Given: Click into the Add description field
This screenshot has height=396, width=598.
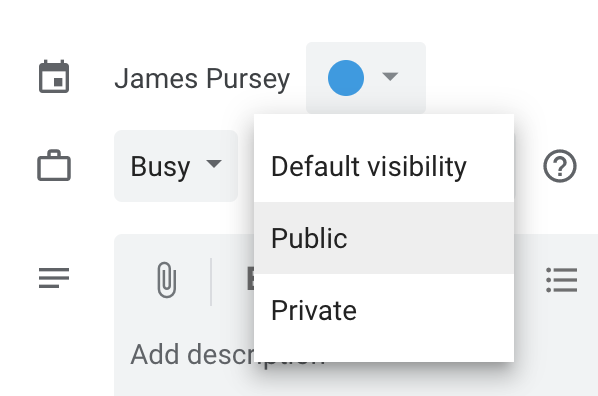Looking at the screenshot, I should coord(191,354).
